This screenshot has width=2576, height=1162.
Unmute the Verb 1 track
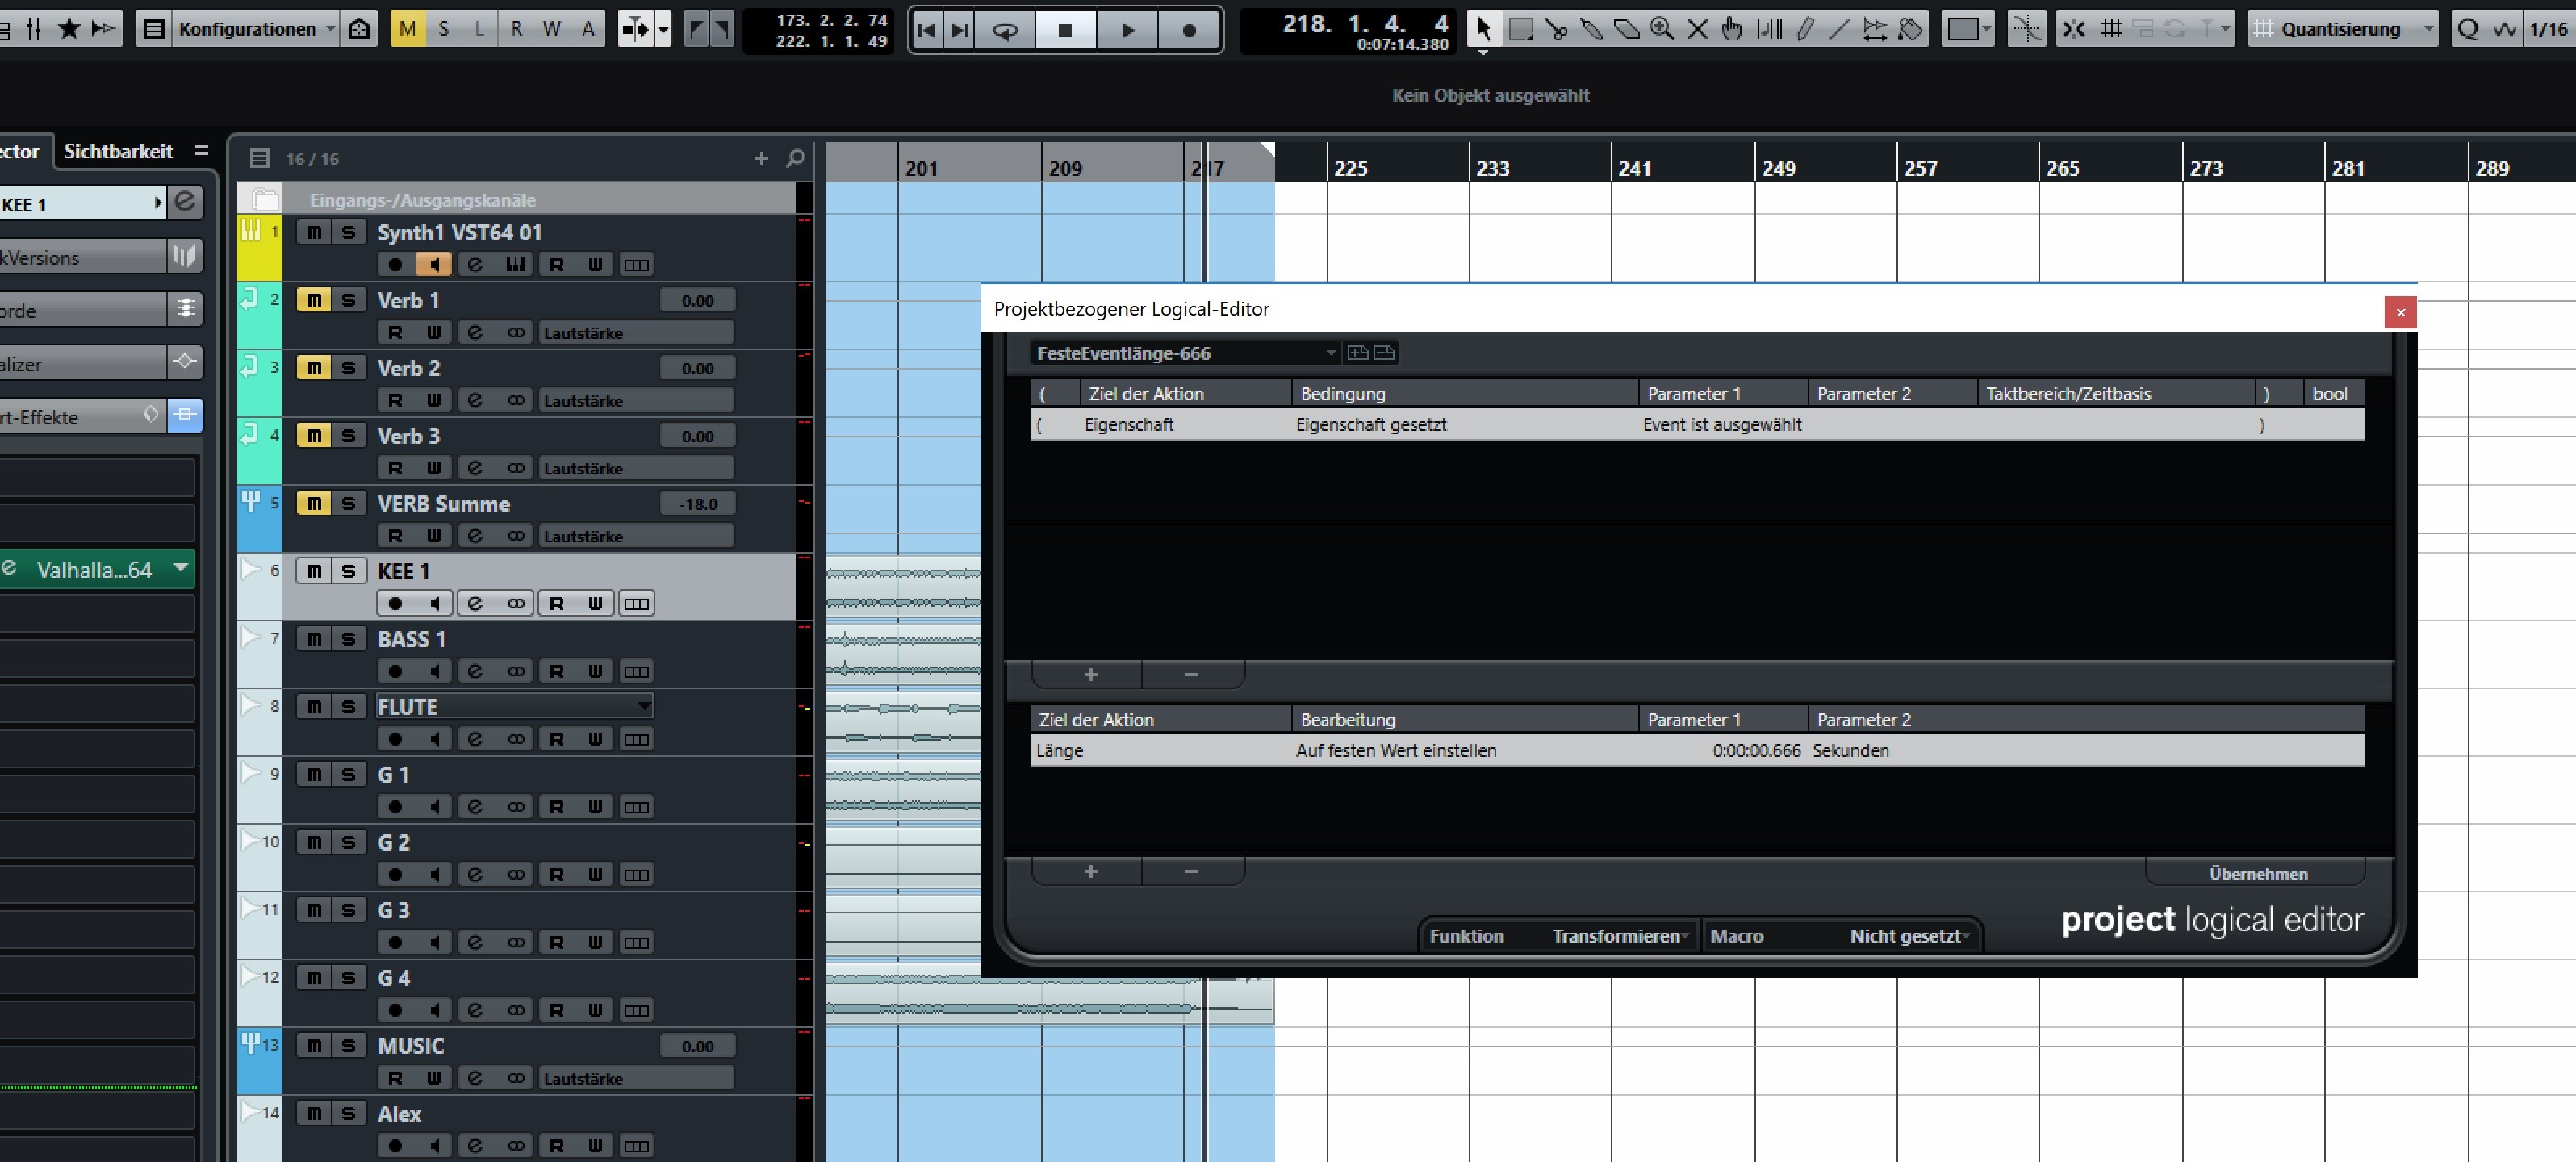tap(314, 300)
